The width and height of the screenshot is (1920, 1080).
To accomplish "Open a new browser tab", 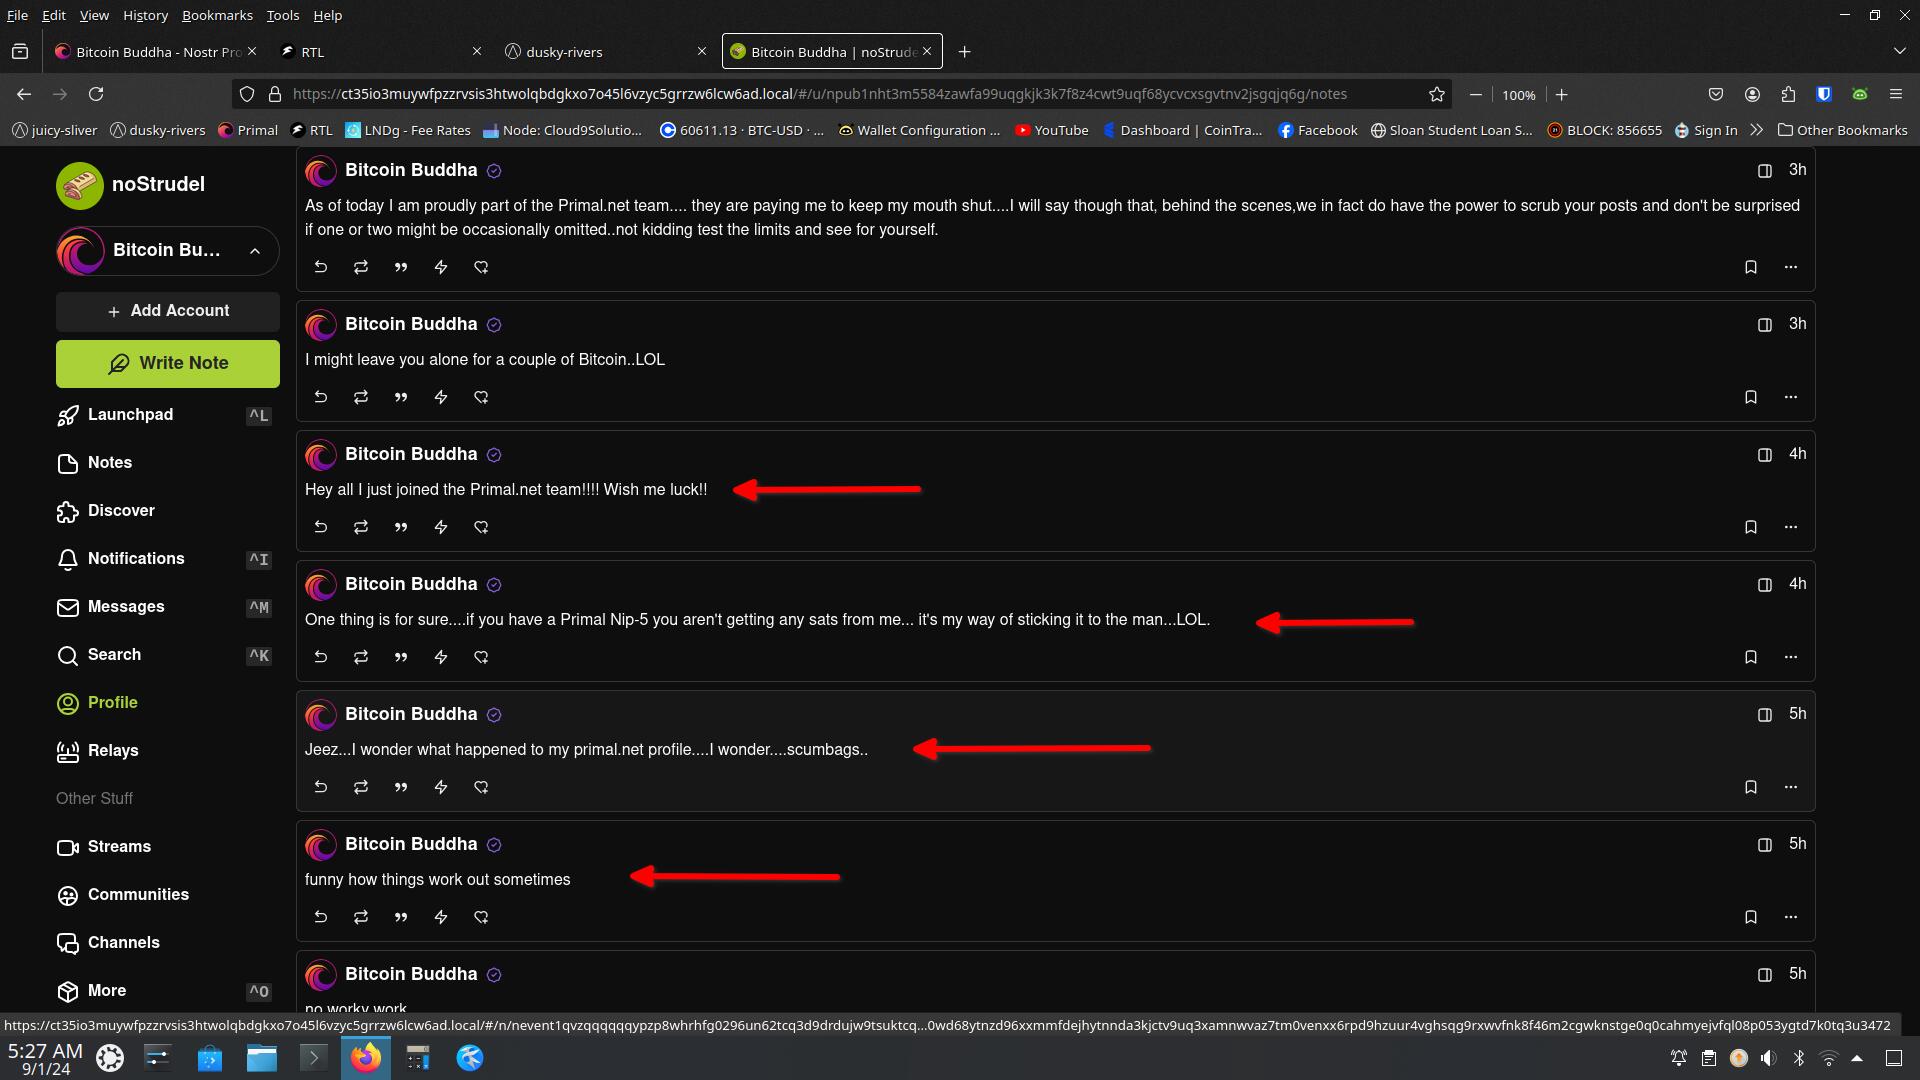I will tap(964, 52).
